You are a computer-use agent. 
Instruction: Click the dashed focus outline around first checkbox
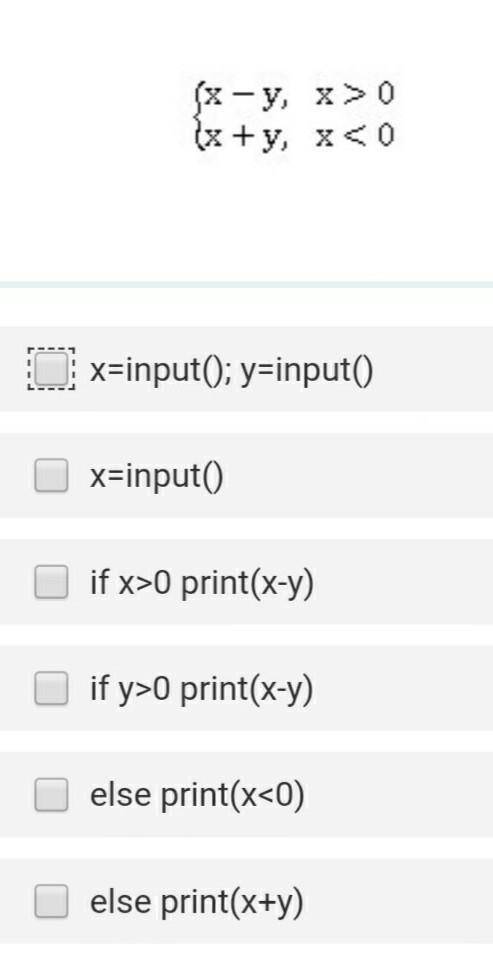pos(51,369)
